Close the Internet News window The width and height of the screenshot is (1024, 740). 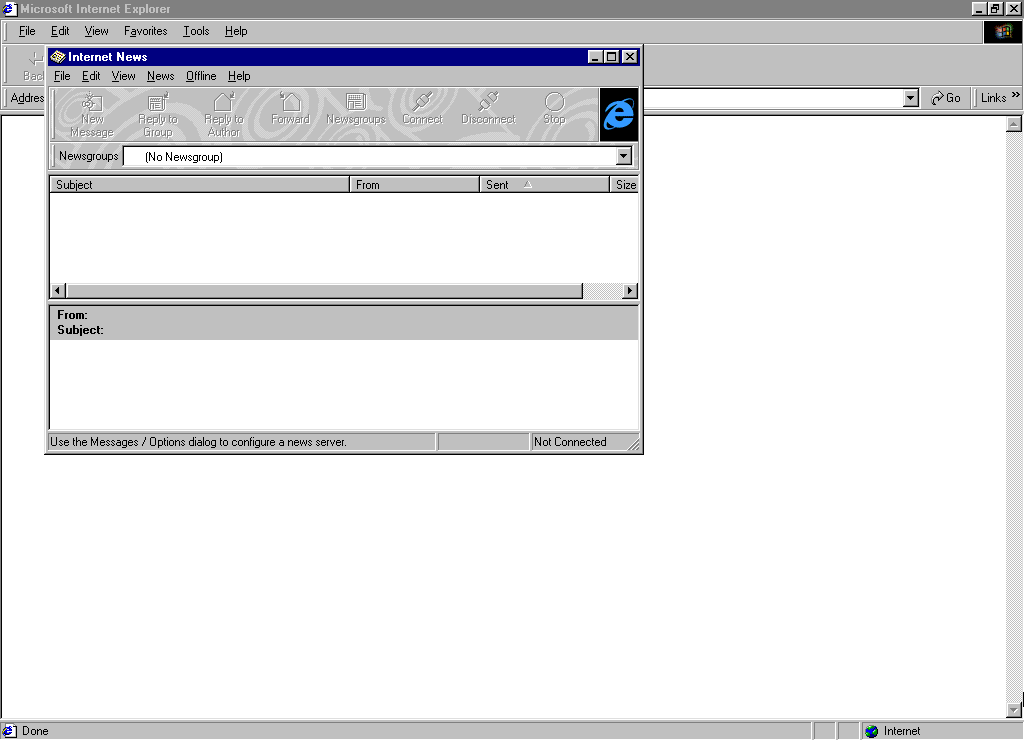[630, 57]
